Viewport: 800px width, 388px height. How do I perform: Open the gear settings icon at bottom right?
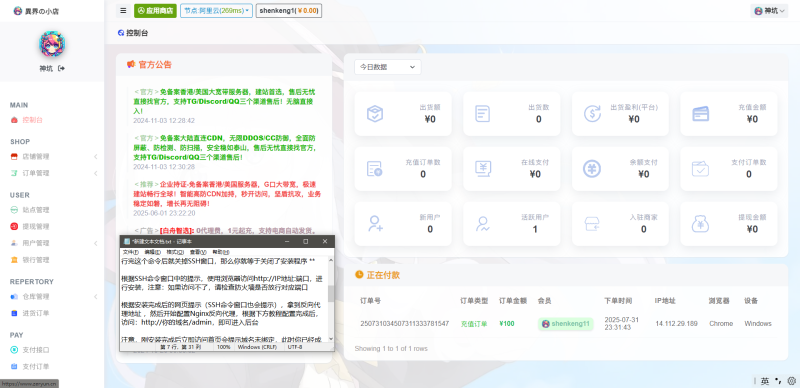792,381
